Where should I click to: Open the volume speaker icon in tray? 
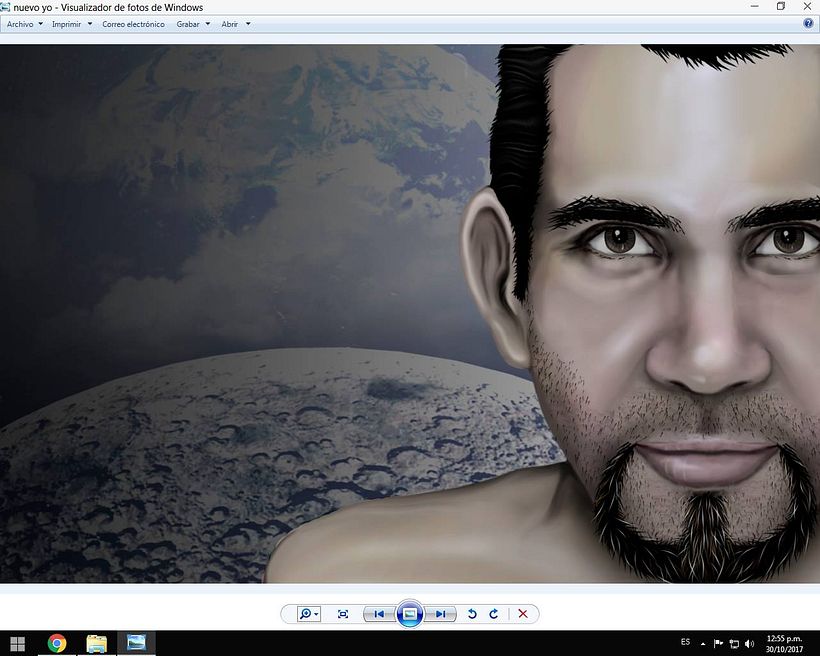click(750, 643)
